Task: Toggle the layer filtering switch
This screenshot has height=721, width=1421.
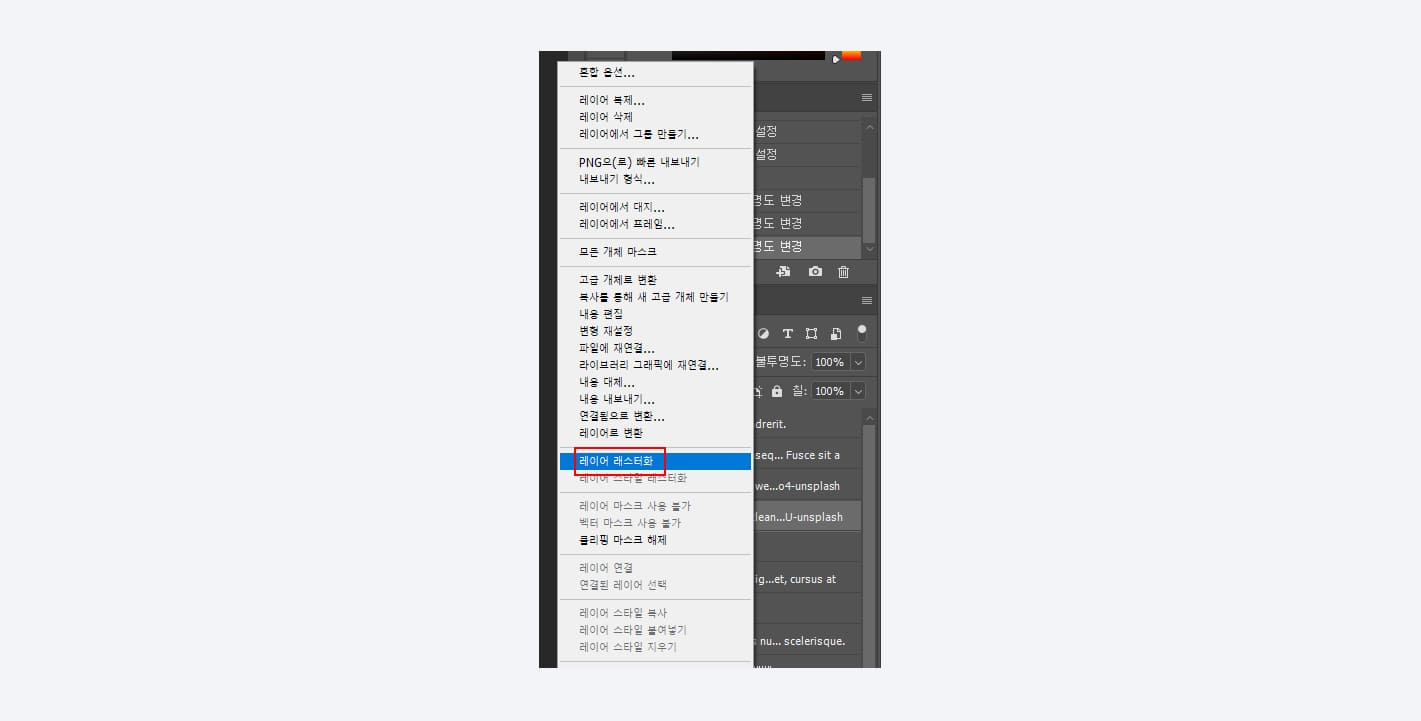Action: click(862, 332)
